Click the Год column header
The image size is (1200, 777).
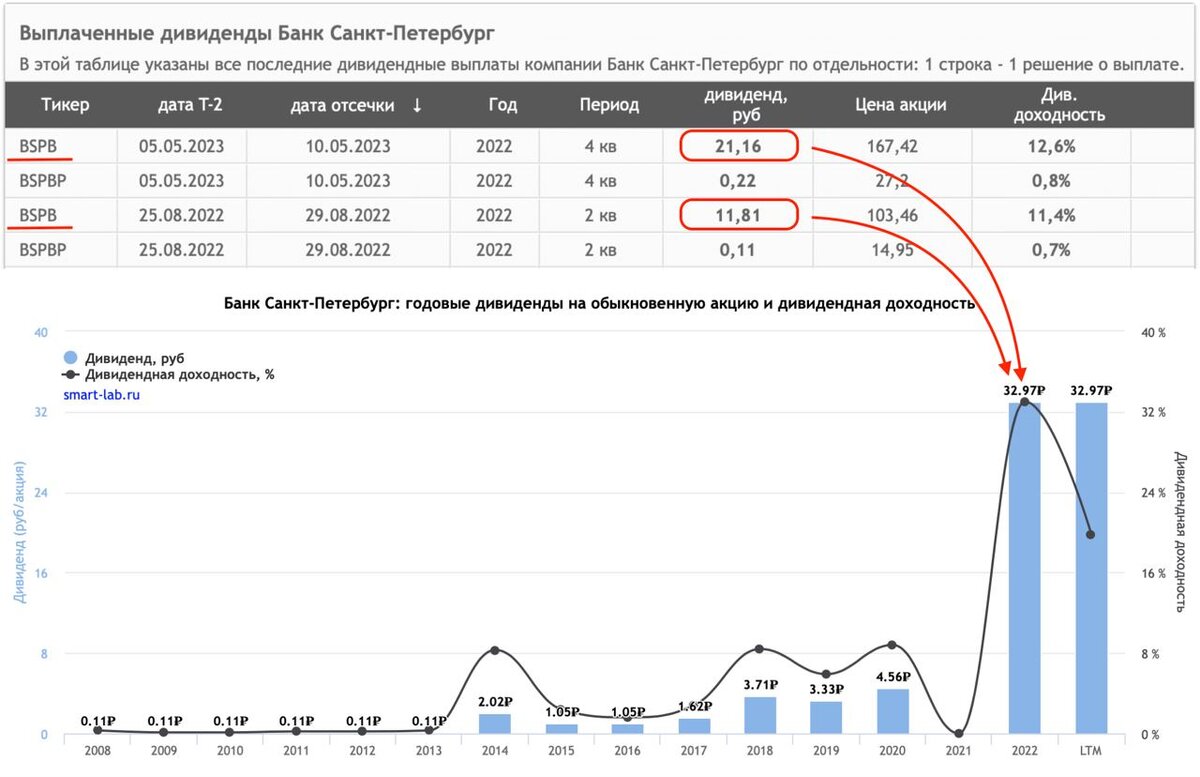point(503,105)
